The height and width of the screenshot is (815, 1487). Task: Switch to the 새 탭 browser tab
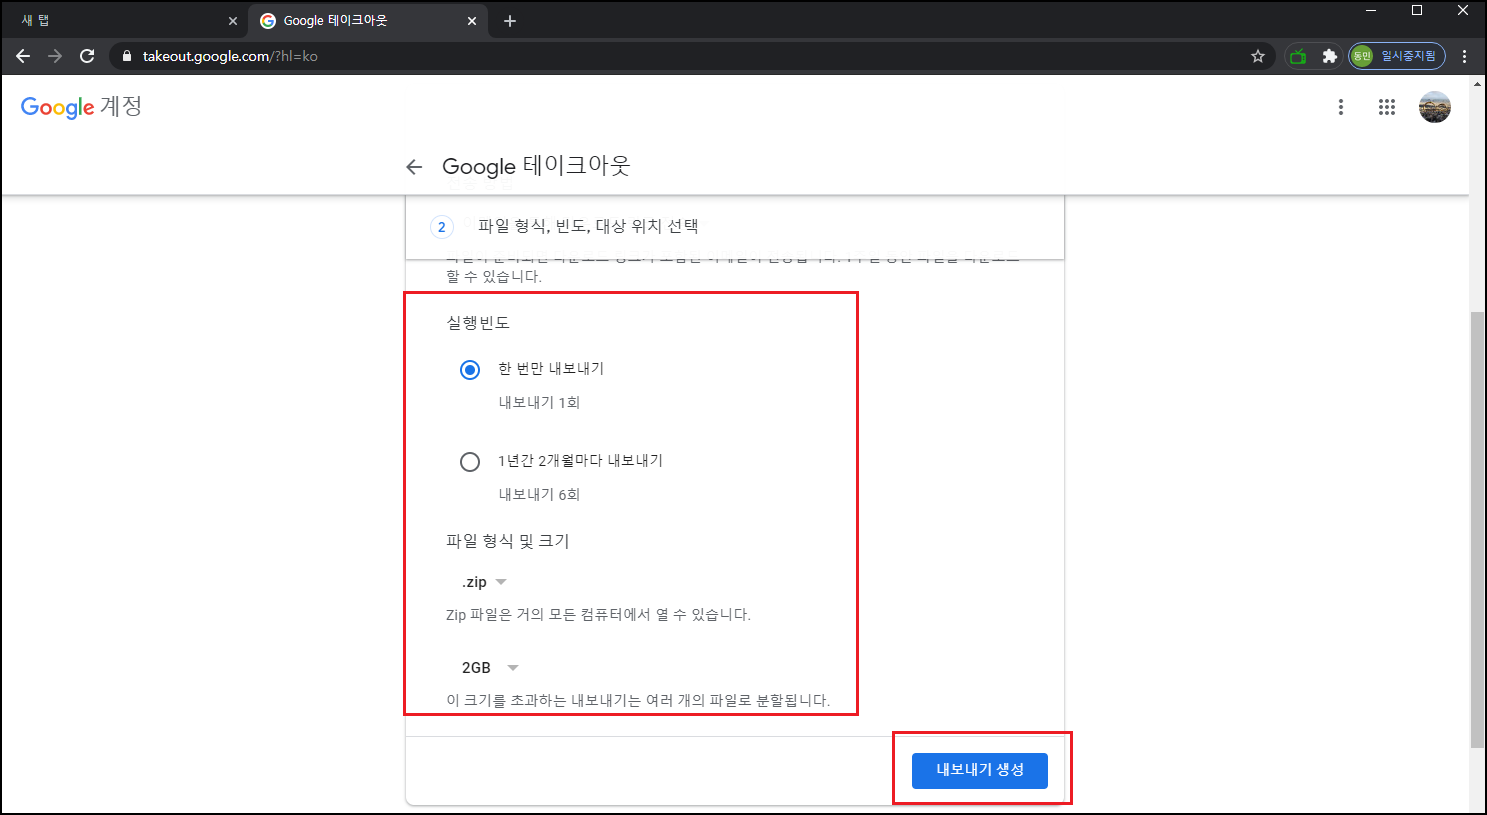(124, 20)
